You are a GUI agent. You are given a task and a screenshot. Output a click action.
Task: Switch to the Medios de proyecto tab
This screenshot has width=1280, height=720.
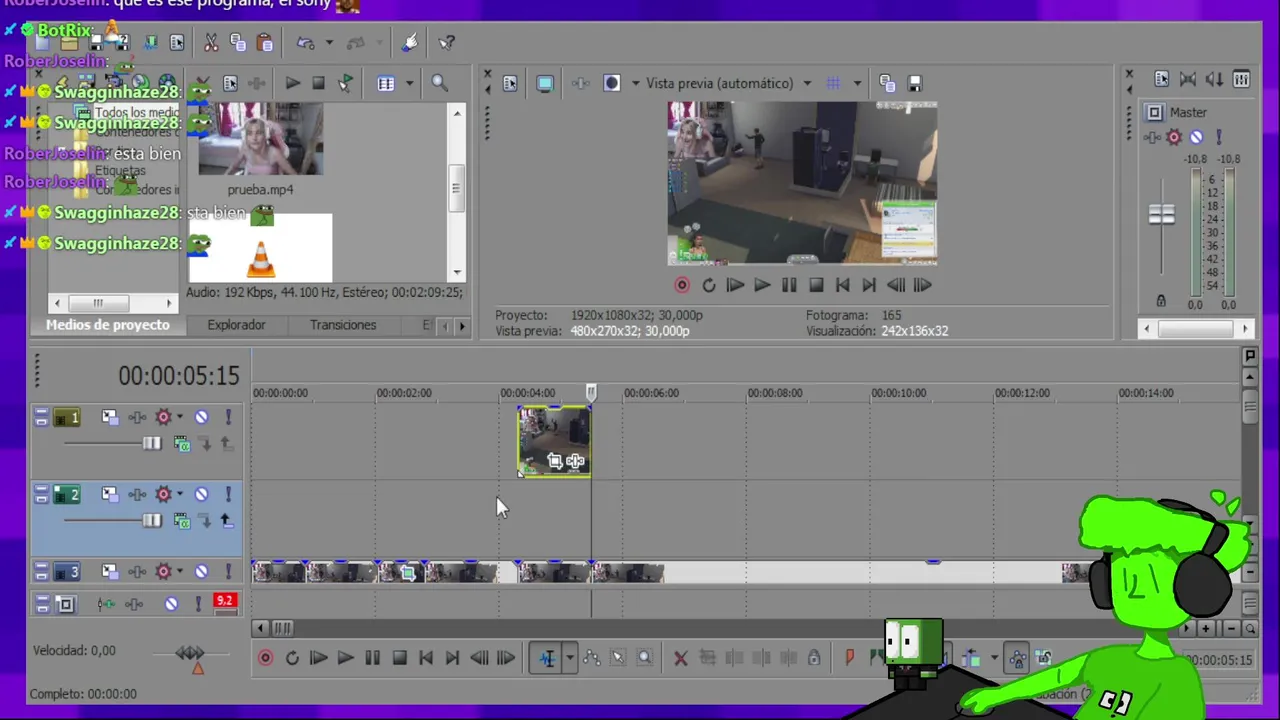(x=108, y=325)
